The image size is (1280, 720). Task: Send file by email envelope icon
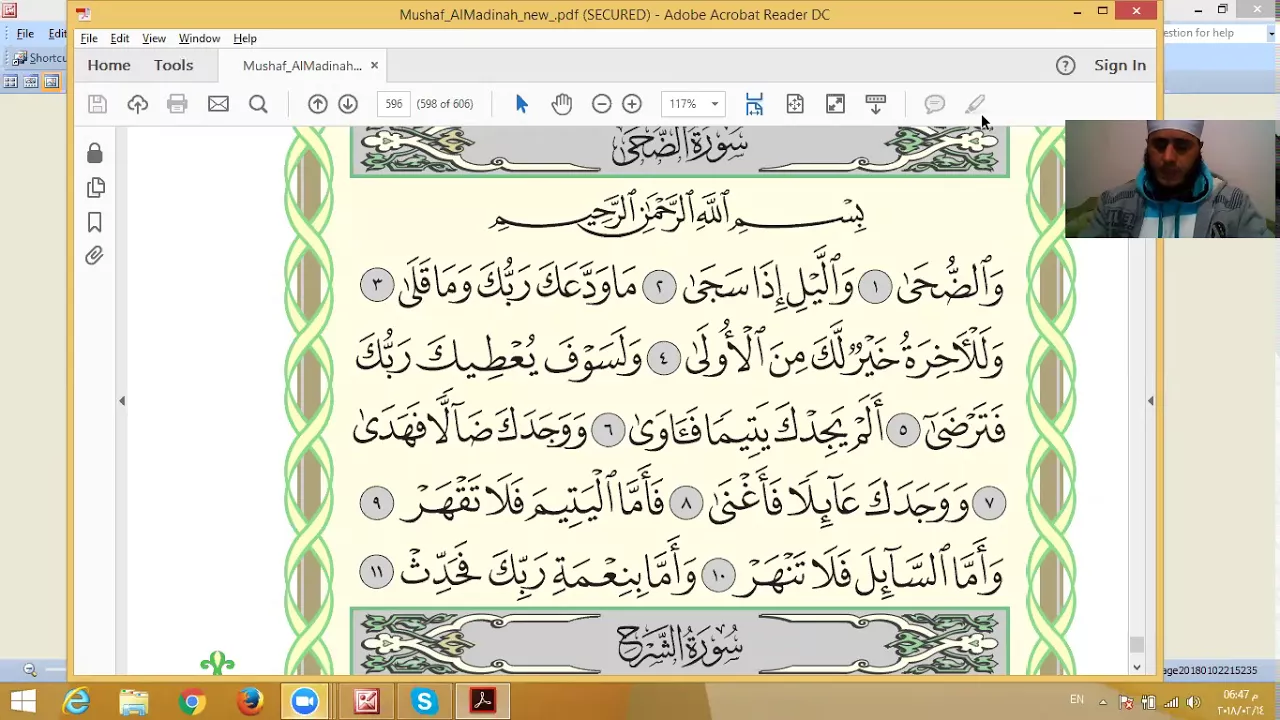pyautogui.click(x=218, y=104)
